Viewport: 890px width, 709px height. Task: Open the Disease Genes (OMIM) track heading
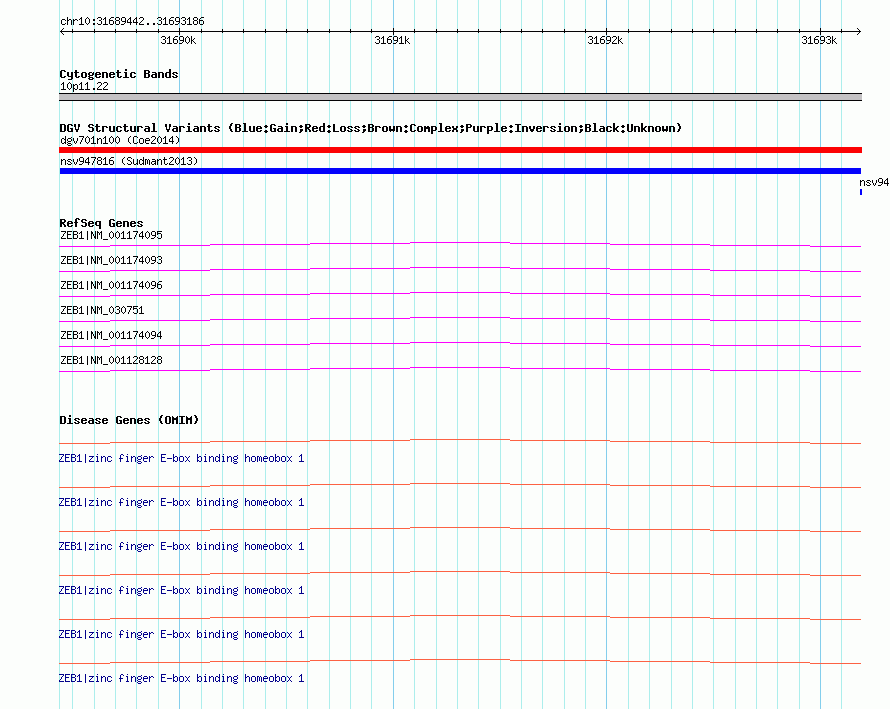tap(129, 420)
